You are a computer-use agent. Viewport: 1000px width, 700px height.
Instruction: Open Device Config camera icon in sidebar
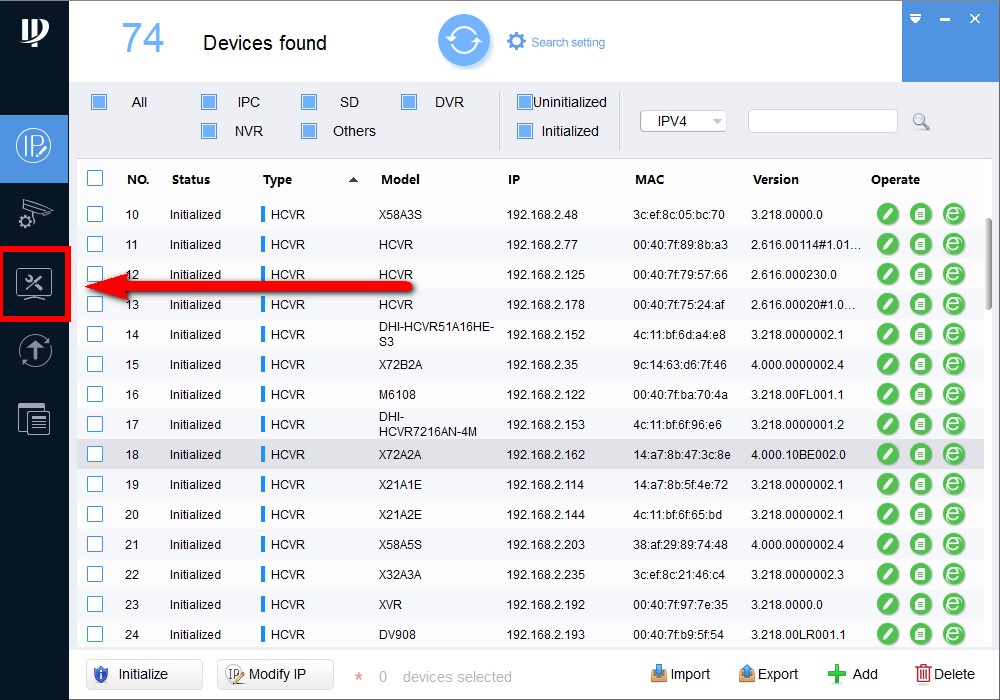point(34,214)
